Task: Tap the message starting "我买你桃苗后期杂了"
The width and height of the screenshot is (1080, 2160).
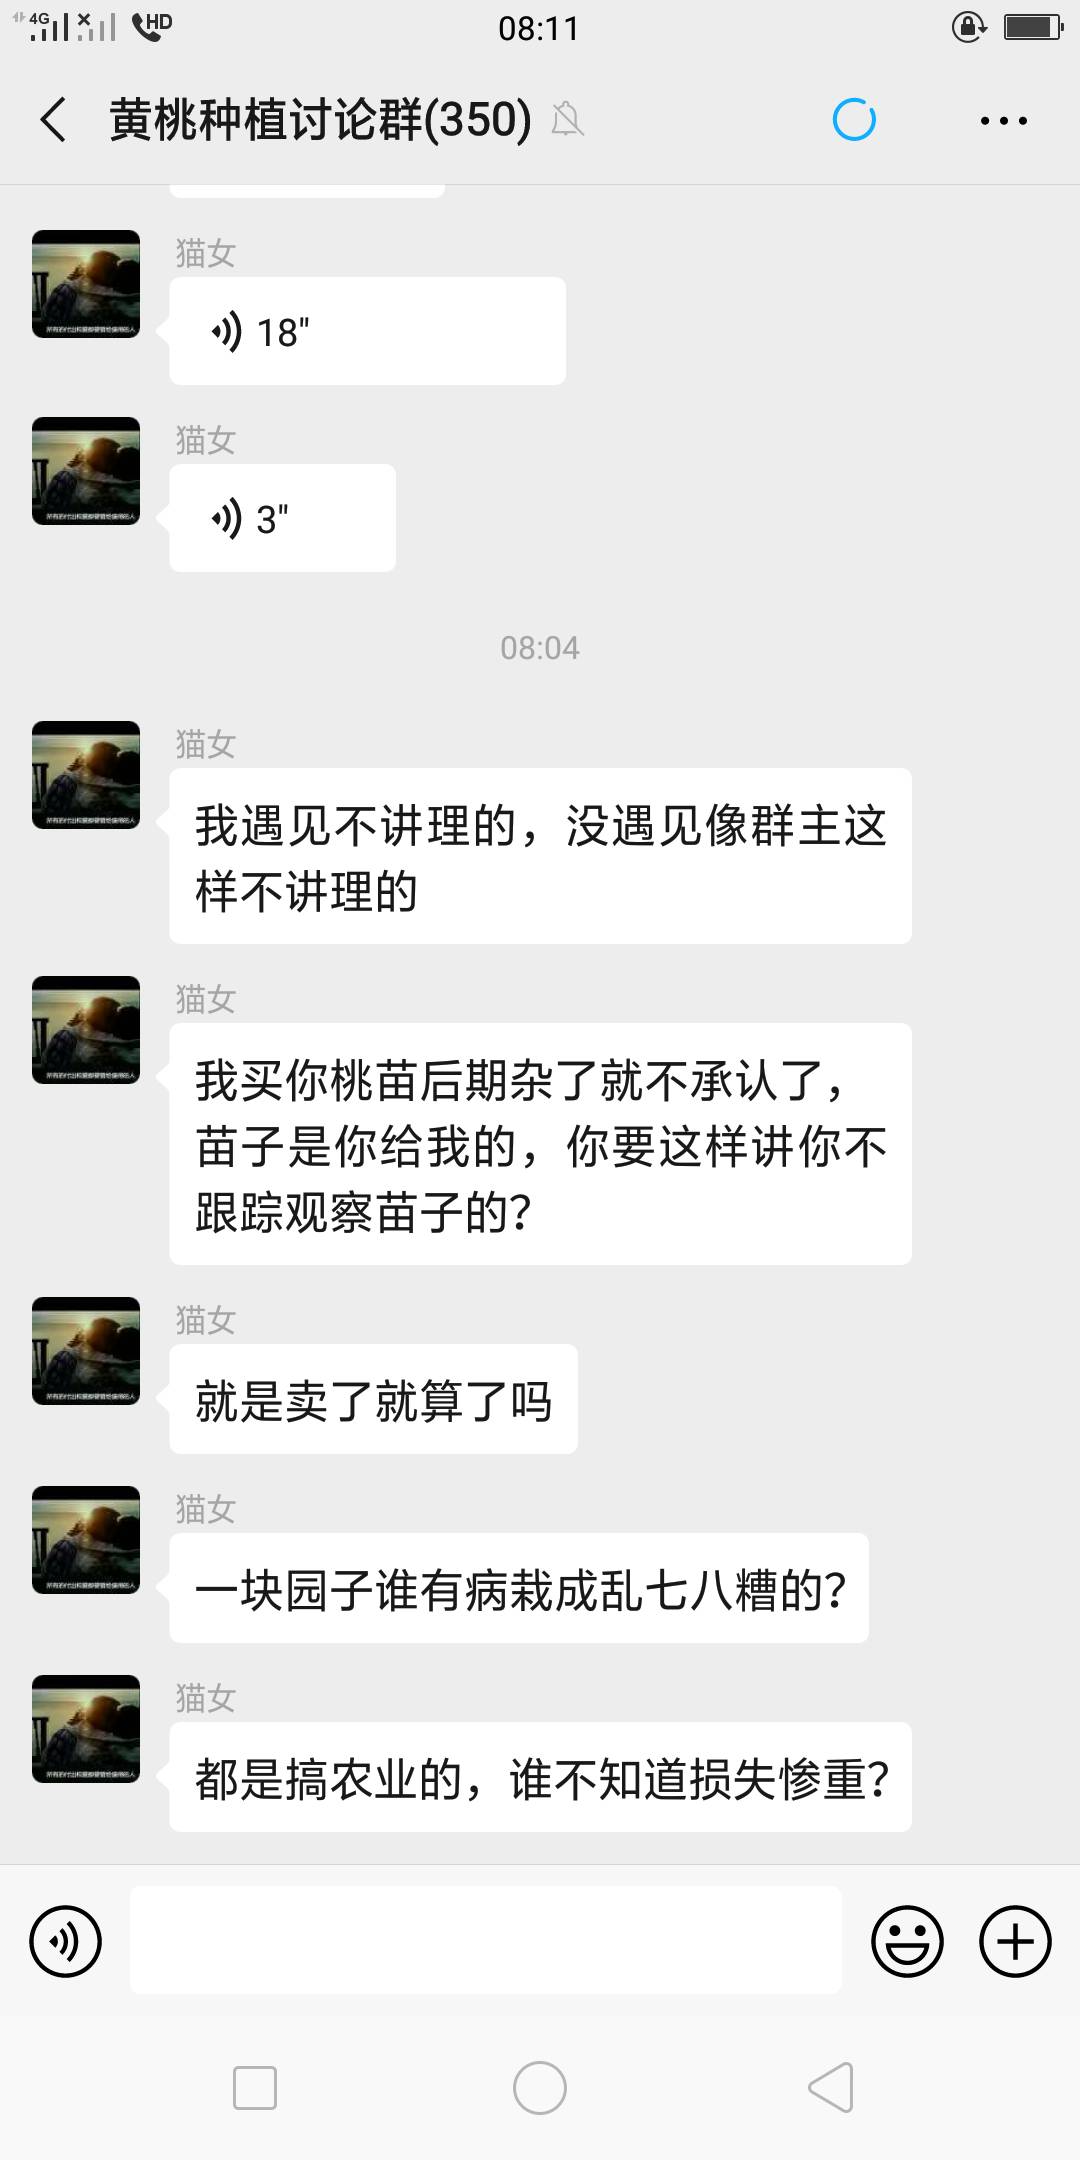Action: [540, 1144]
